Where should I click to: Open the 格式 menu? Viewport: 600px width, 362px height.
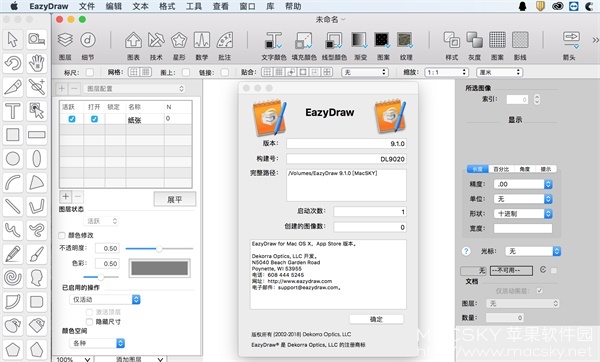(167, 7)
